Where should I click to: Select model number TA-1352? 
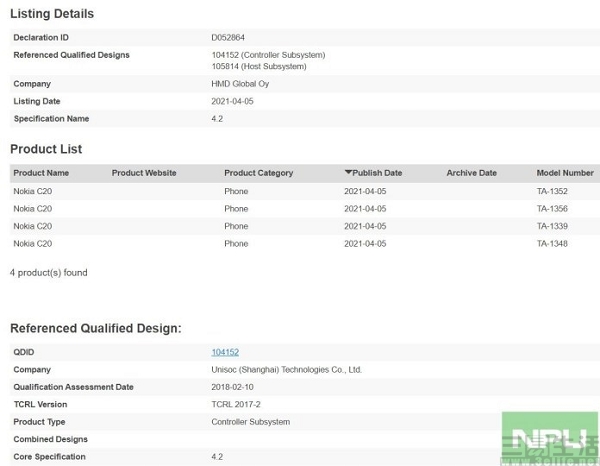(552, 191)
